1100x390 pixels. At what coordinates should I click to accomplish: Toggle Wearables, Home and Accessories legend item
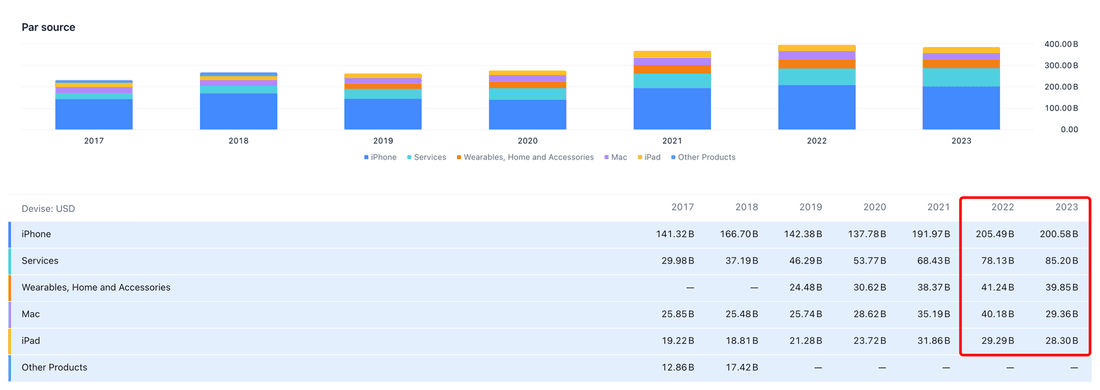coord(524,157)
